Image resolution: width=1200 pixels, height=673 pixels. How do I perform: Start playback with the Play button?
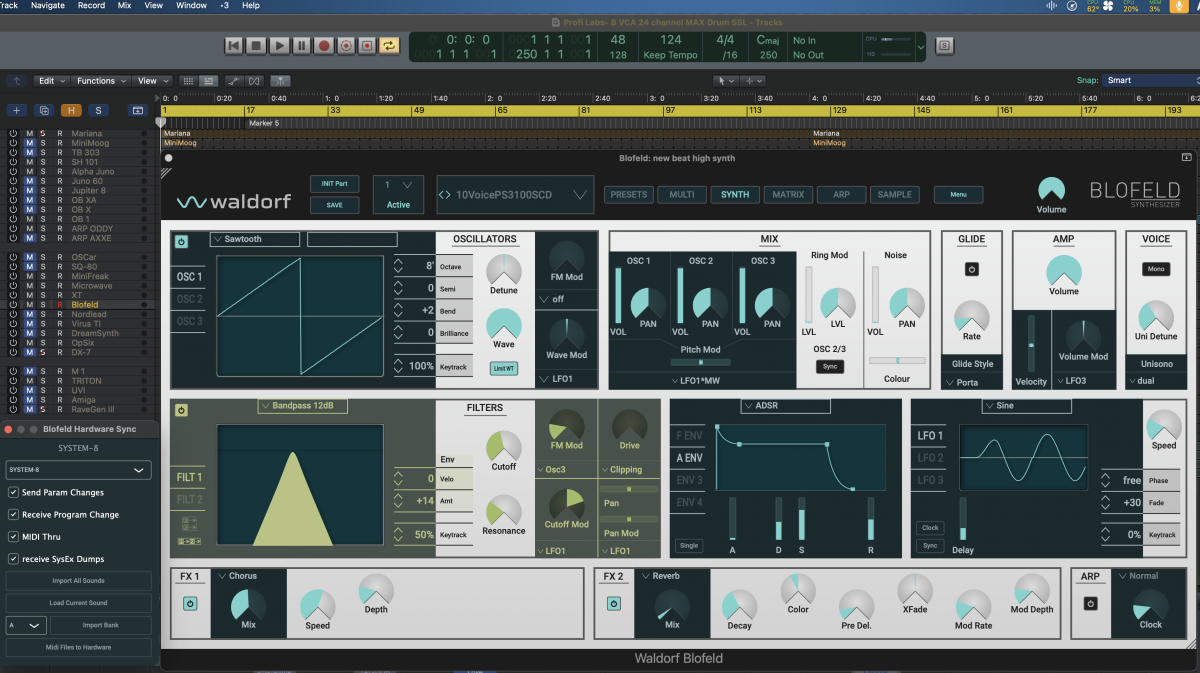pyautogui.click(x=279, y=45)
